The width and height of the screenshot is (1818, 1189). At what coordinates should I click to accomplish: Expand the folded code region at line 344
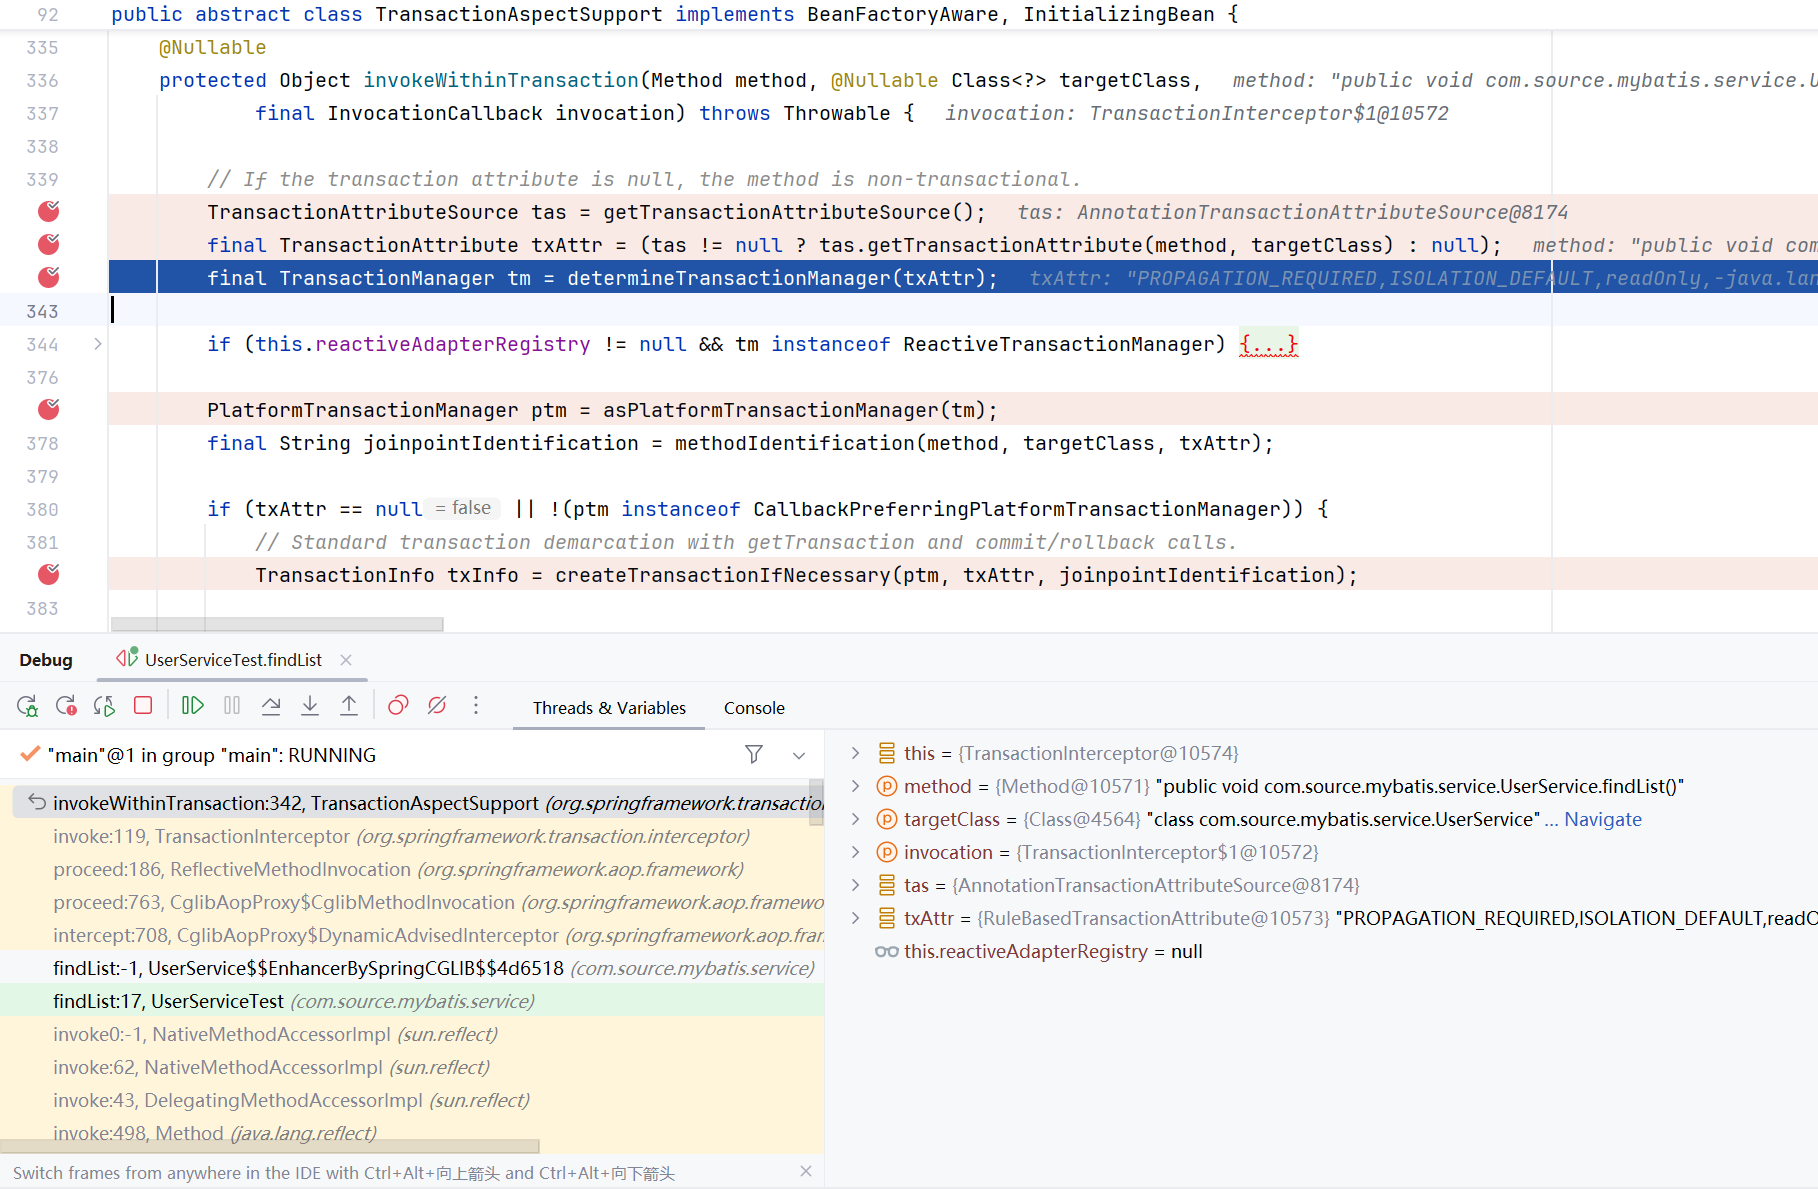tap(97, 344)
